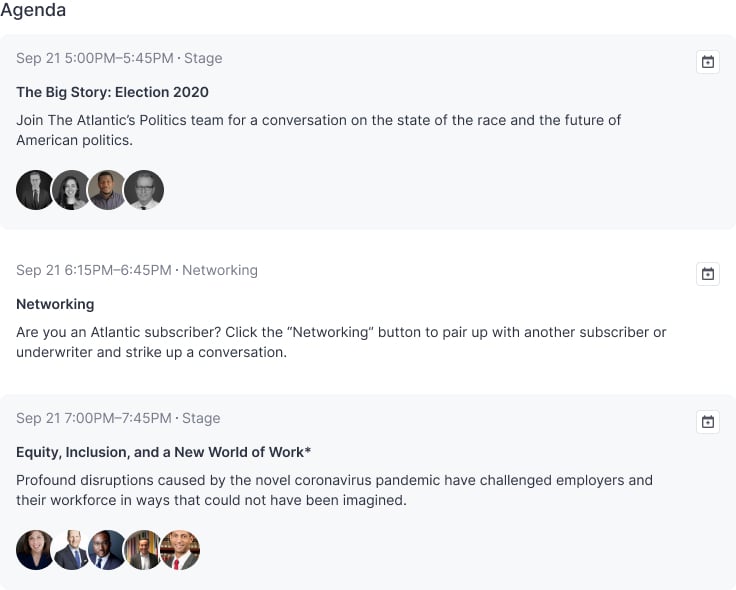Open fourth speaker avatar in Equity, Inclusion session

(143, 550)
